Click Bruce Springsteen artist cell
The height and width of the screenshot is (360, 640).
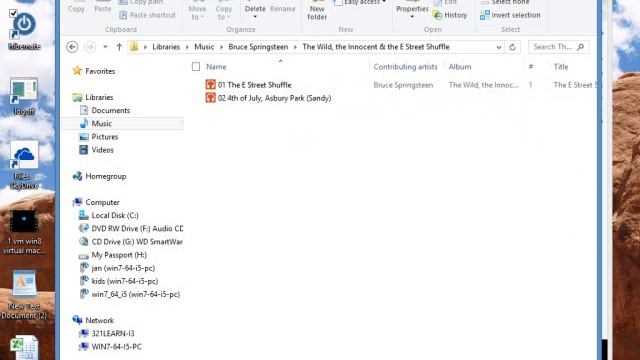click(x=403, y=85)
